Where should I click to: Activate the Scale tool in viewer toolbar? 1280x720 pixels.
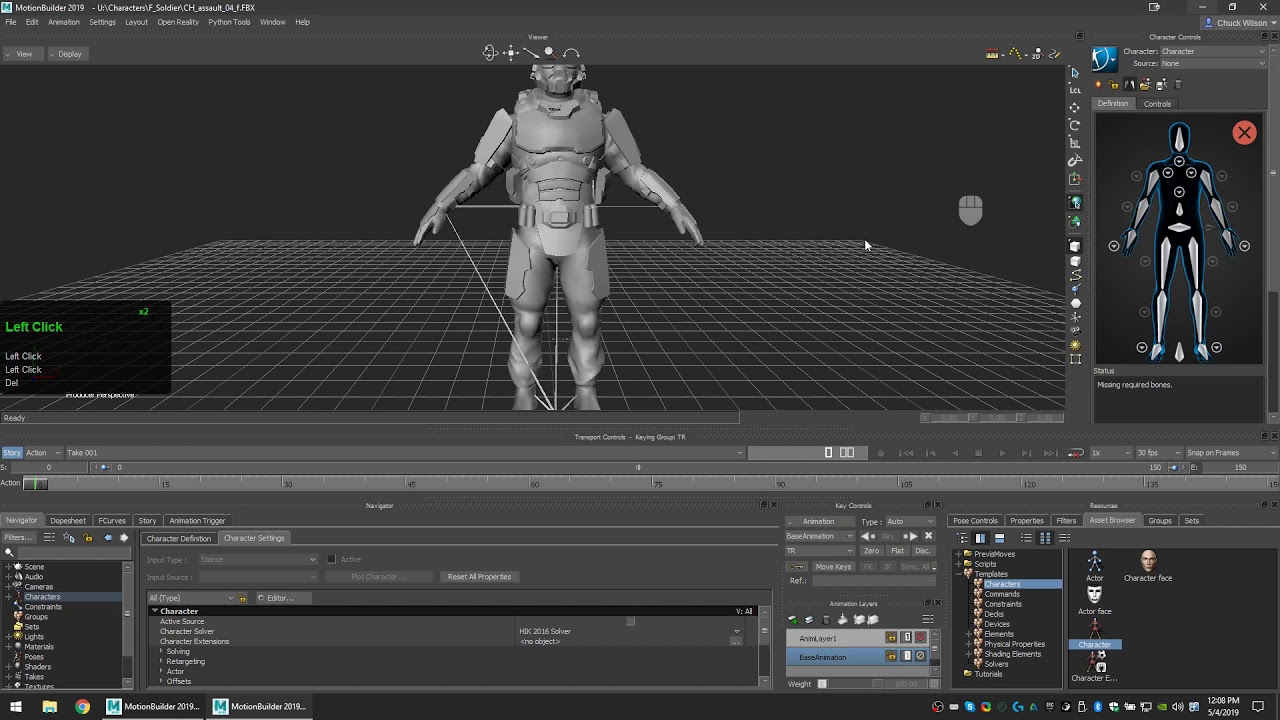click(x=1075, y=143)
